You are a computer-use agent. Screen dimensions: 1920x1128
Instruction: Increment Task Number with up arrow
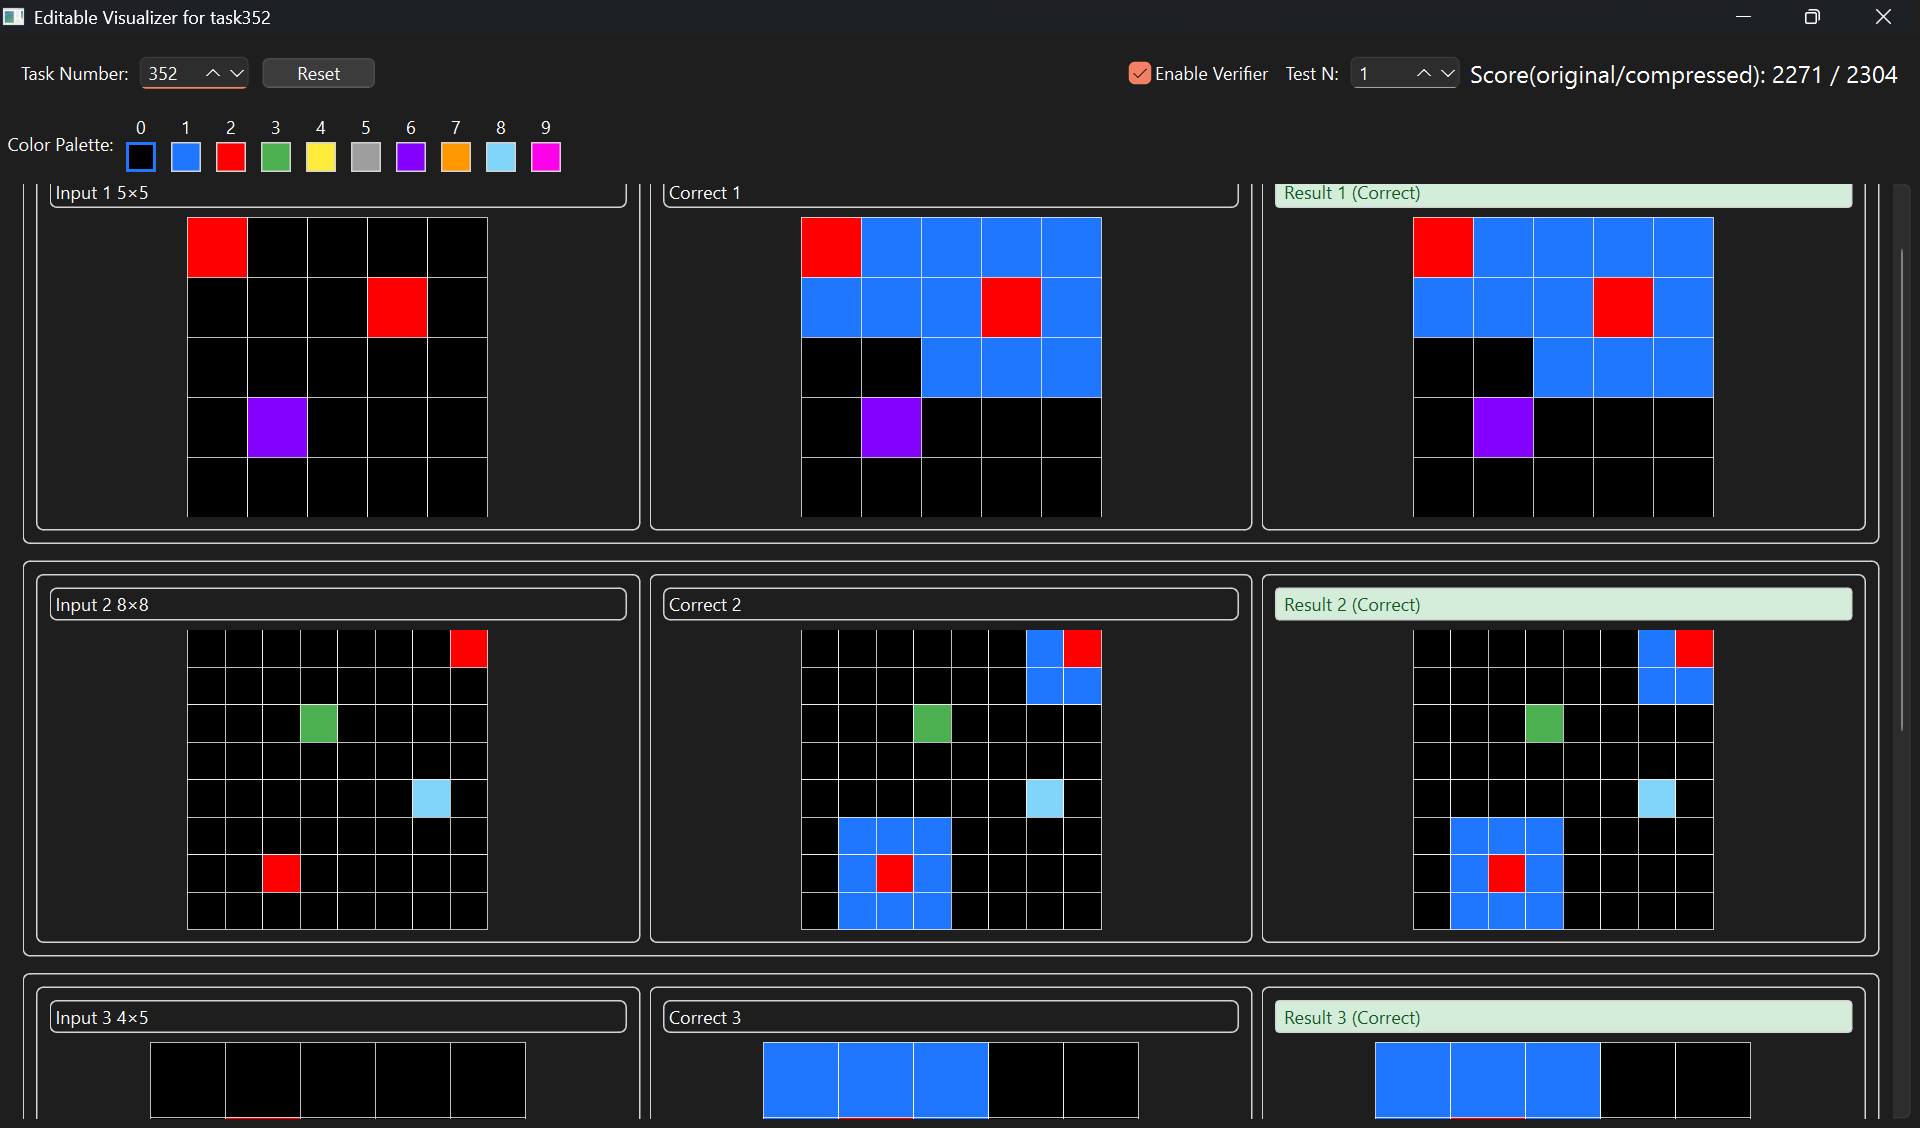click(213, 73)
